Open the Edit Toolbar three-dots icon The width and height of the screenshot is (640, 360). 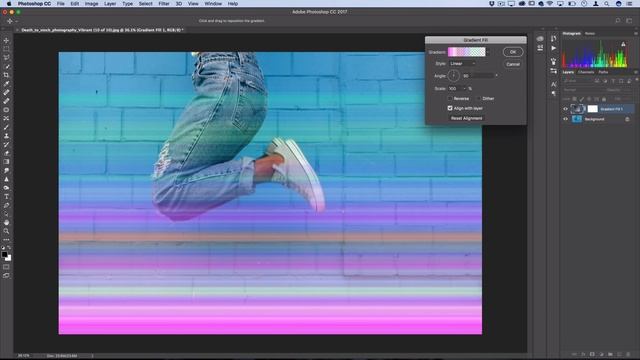tap(6, 240)
